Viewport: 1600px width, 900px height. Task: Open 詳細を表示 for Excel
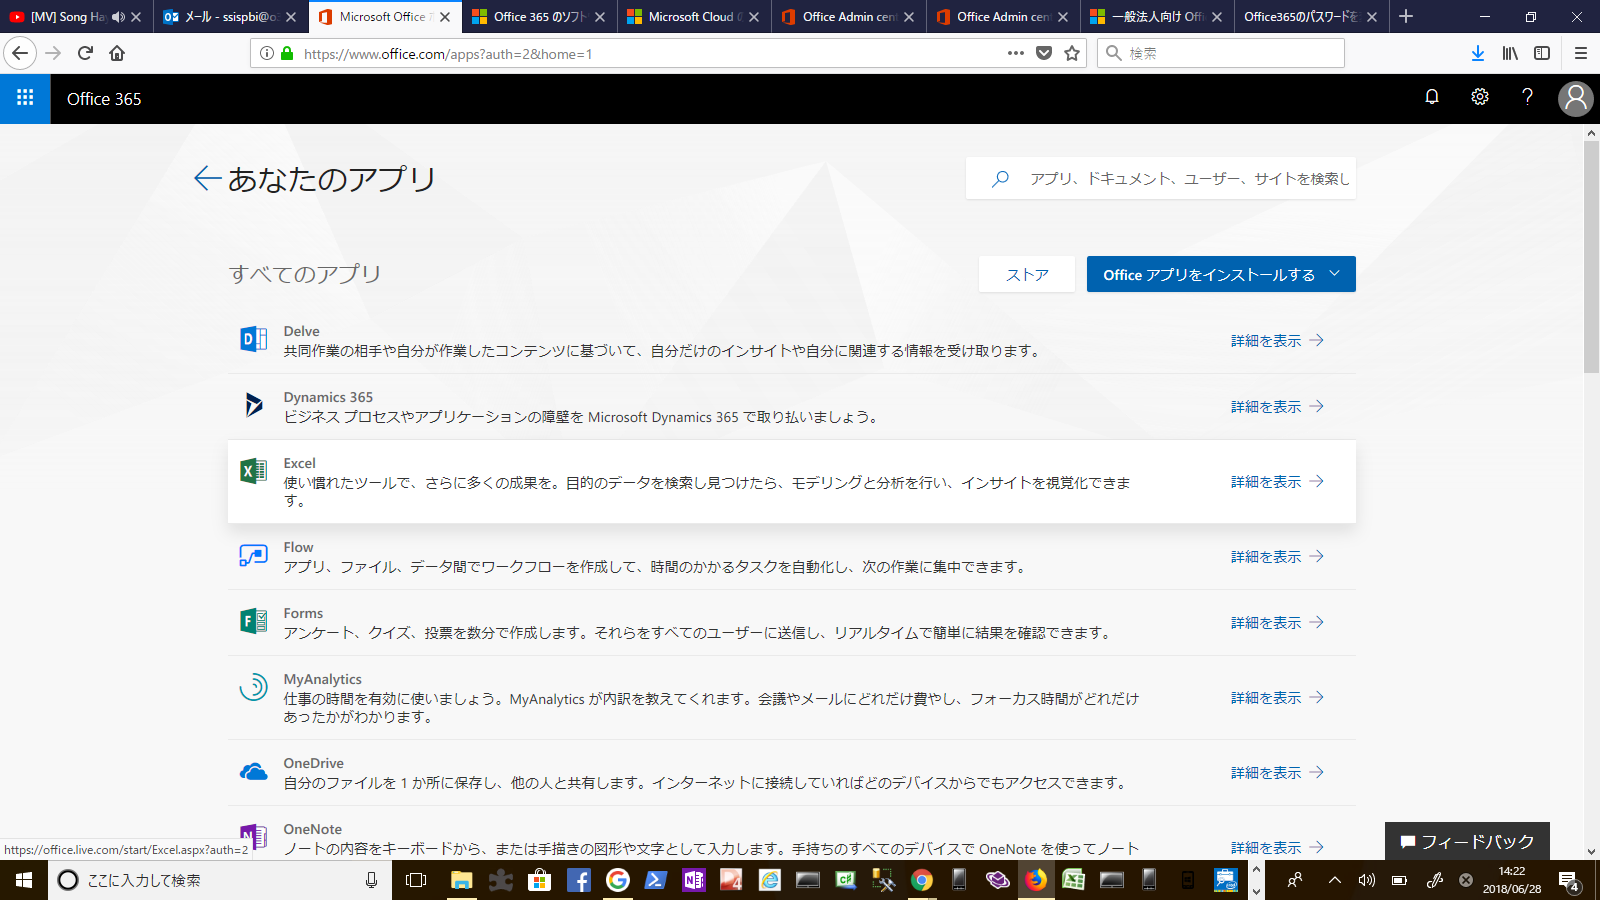click(1277, 482)
